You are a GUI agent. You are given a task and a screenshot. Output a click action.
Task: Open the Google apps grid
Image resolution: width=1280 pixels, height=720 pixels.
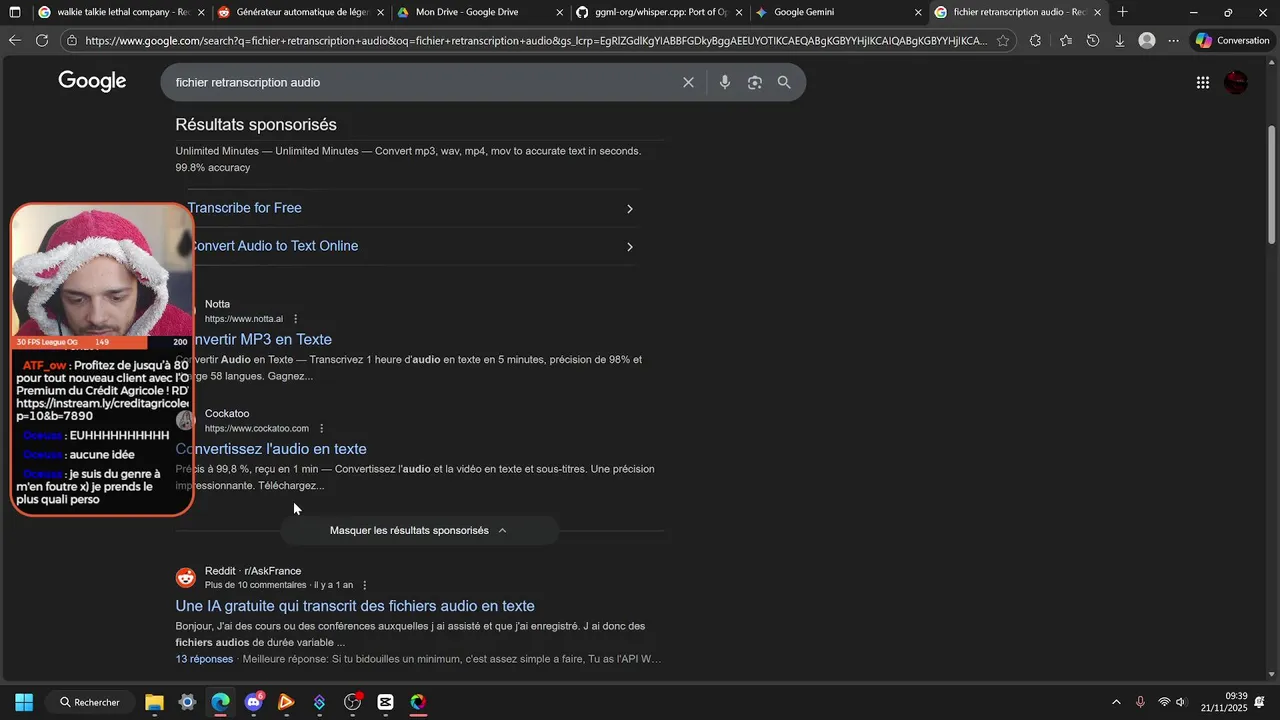click(x=1203, y=83)
